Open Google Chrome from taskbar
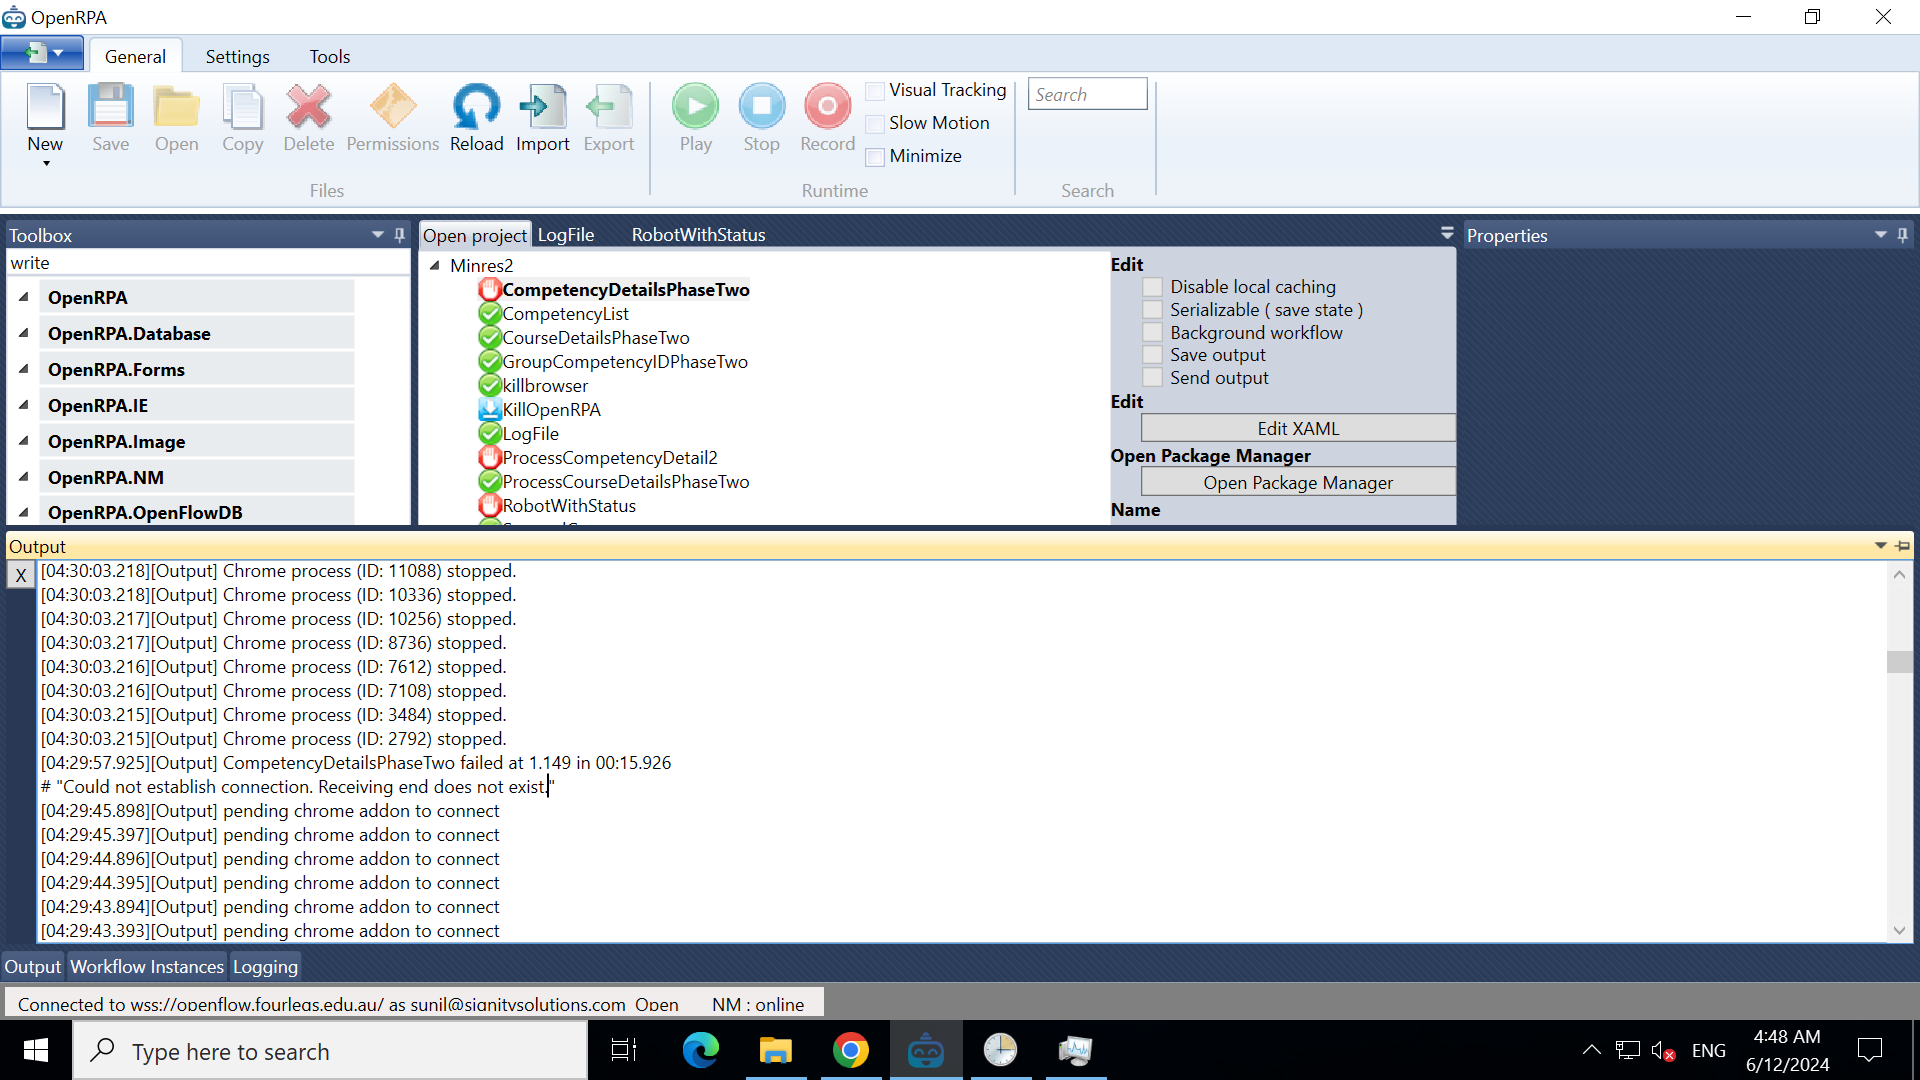 point(850,1050)
